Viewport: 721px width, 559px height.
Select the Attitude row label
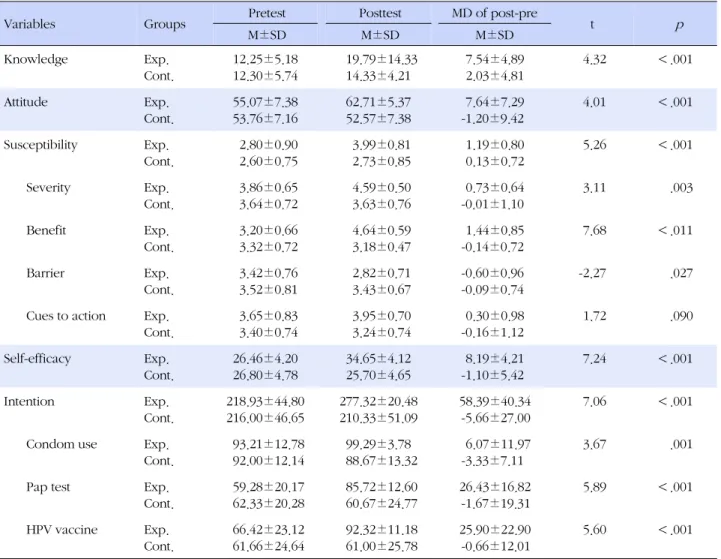pos(26,102)
